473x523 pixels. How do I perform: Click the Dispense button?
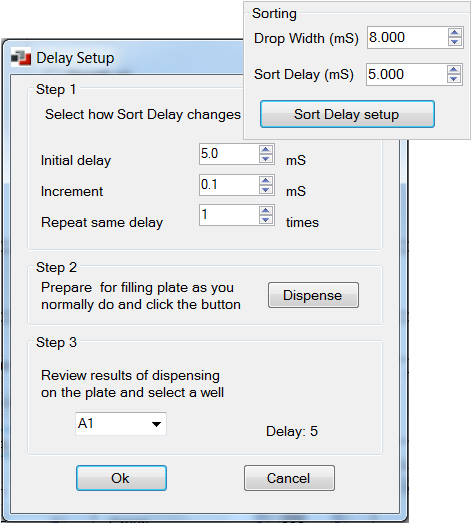313,295
